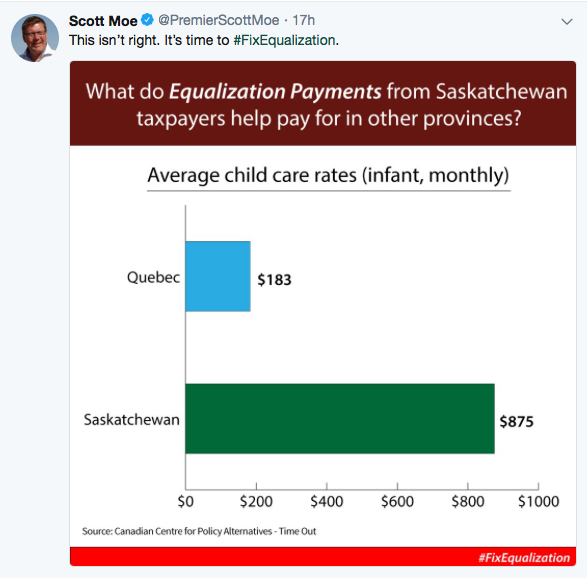Image resolution: width=587 pixels, height=578 pixels.
Task: Click the blue verified badge icon
Action: tap(147, 20)
